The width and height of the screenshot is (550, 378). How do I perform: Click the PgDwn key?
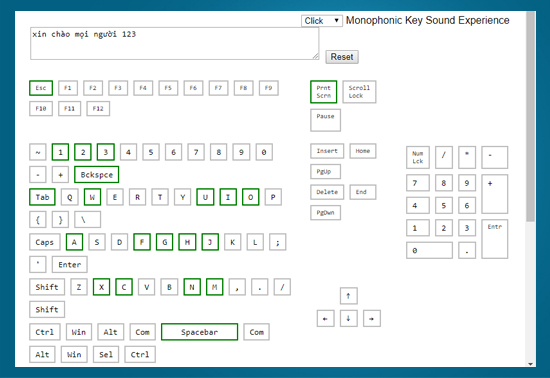pos(326,213)
